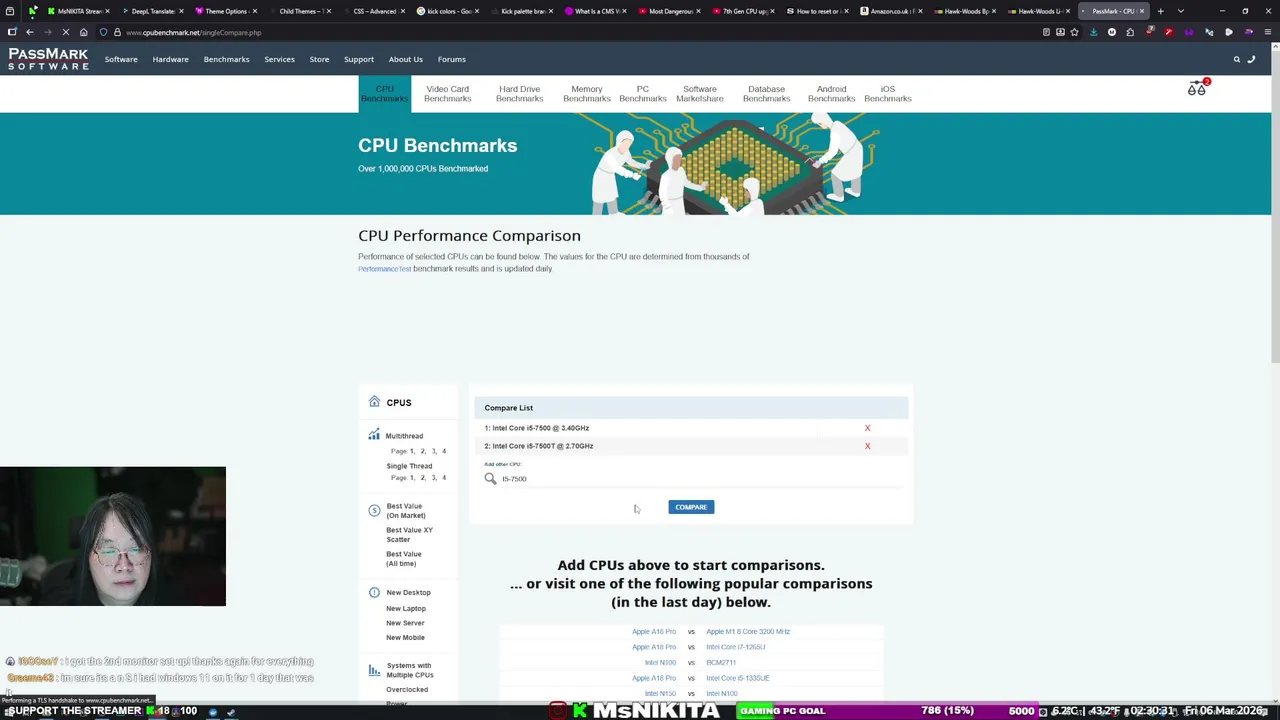Open the Software menu

pos(121,59)
